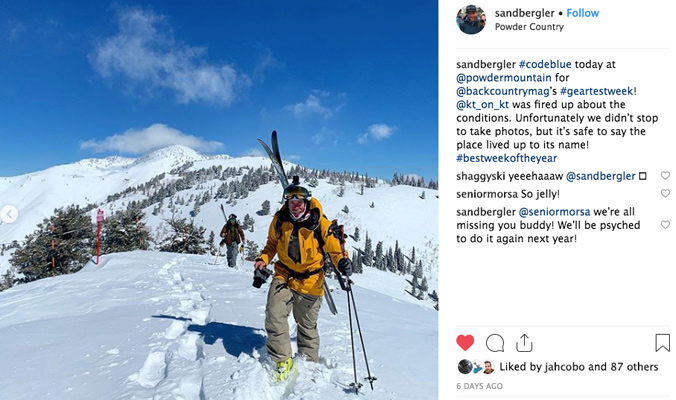Open the #bestweekoftheyear hashtag
Image resolution: width=676 pixels, height=400 pixels.
pyautogui.click(x=507, y=158)
